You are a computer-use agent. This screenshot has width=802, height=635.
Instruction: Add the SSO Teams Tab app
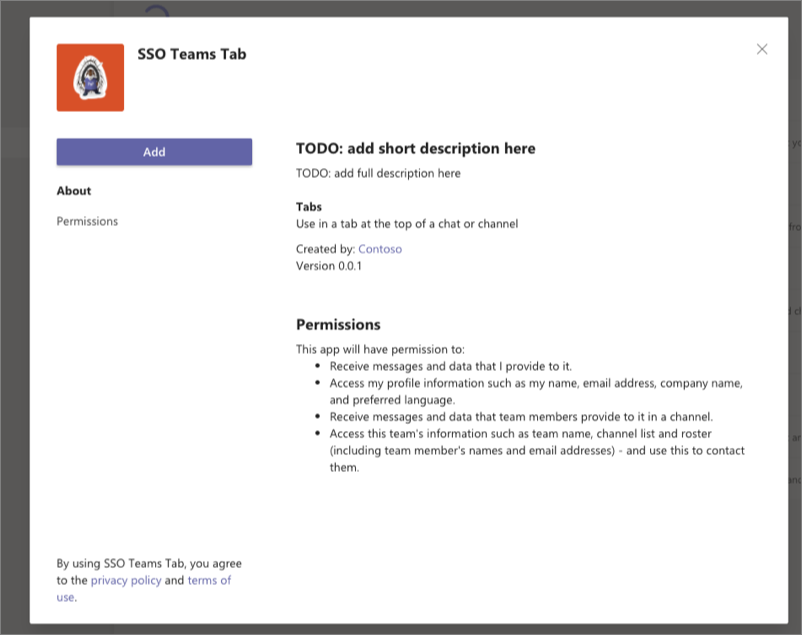(154, 151)
